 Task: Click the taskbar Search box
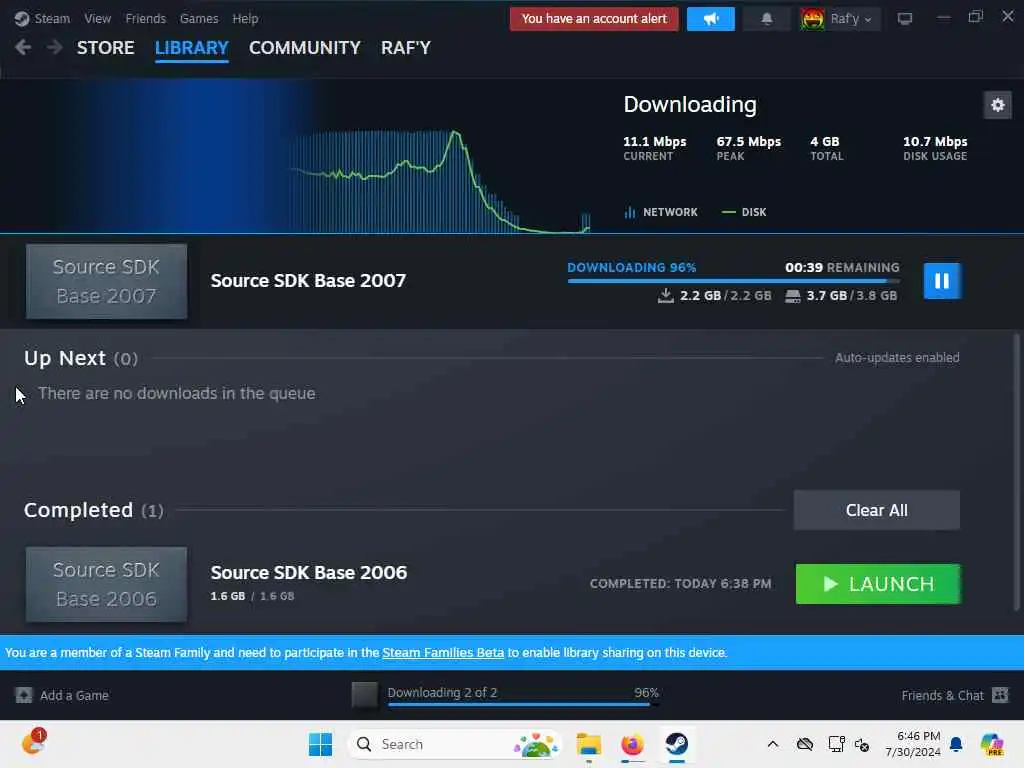pyautogui.click(x=455, y=744)
